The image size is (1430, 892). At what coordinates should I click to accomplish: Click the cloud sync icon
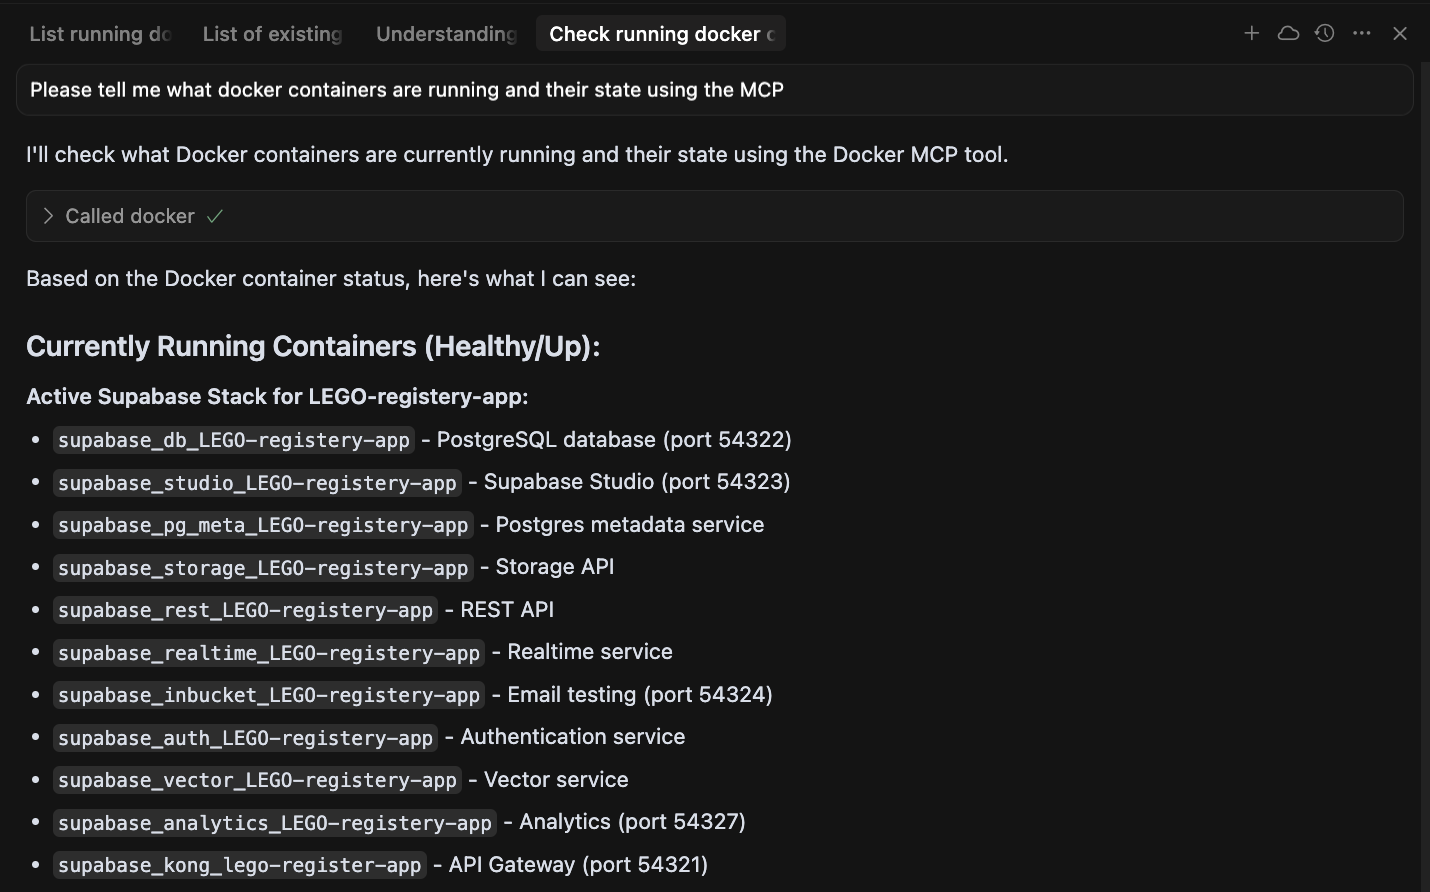tap(1288, 32)
